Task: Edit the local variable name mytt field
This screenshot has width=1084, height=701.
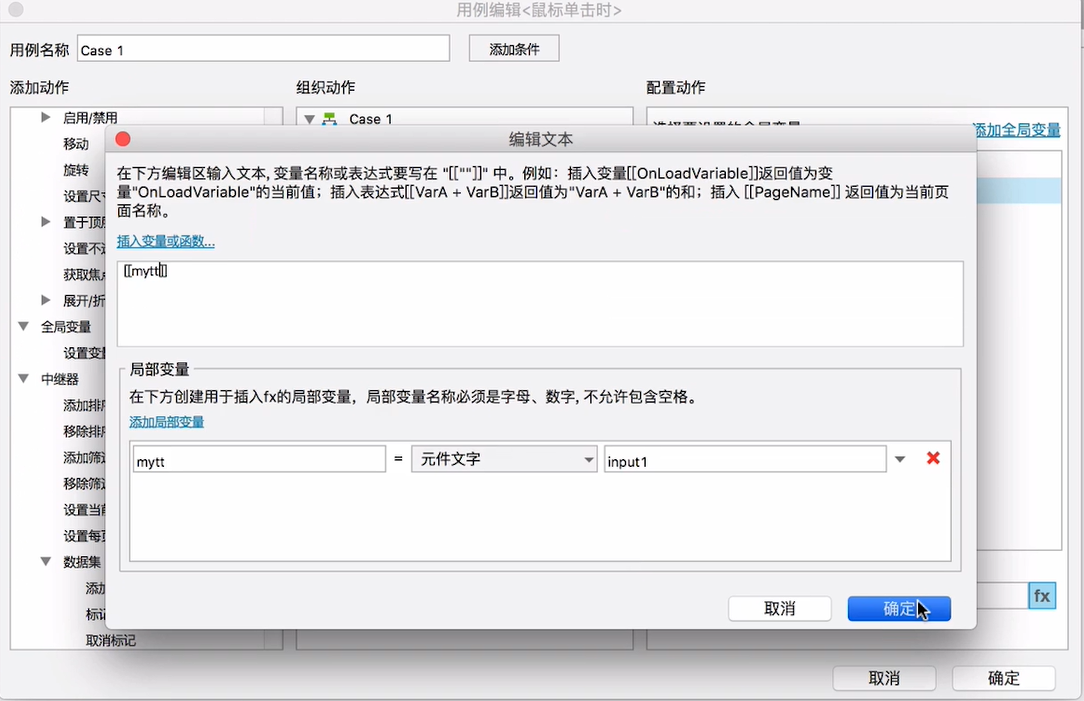Action: 259,460
